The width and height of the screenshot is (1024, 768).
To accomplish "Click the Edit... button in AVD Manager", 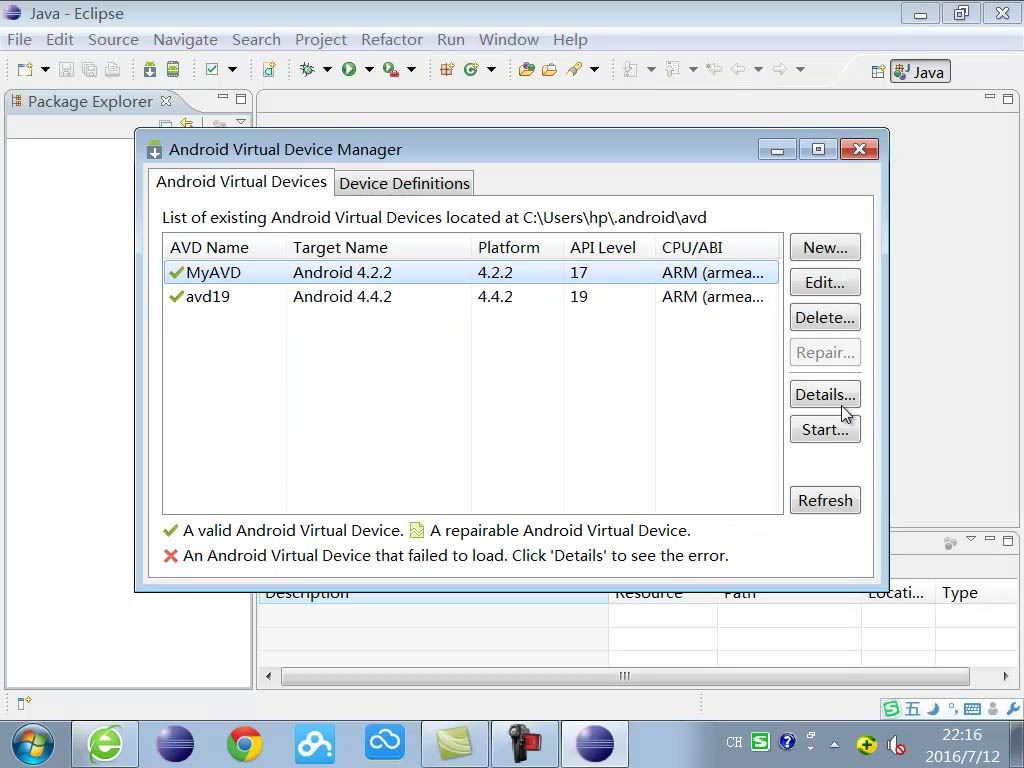I will tap(825, 283).
